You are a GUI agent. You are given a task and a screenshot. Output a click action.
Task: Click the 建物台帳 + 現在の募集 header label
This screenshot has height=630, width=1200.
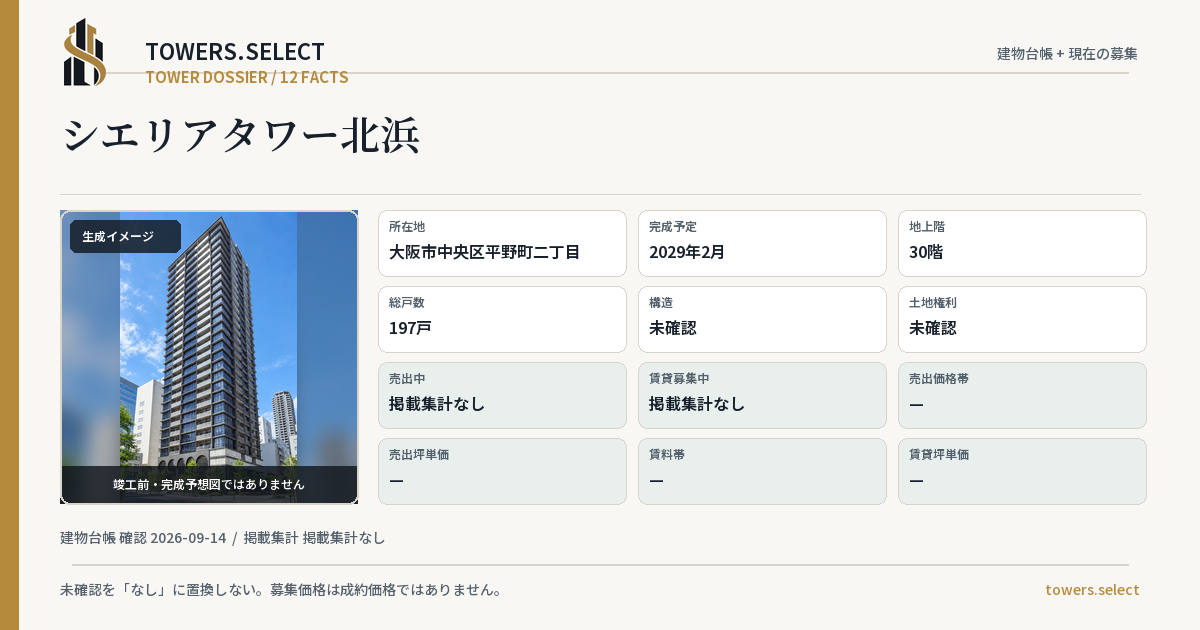1067,54
